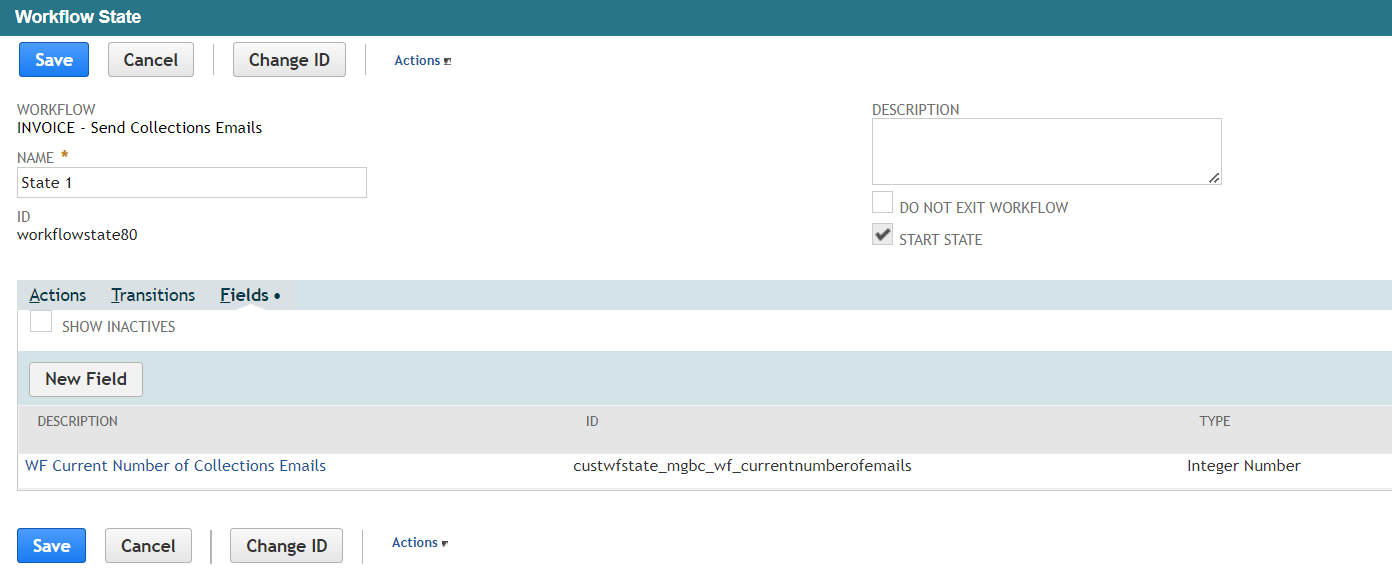1392x573 pixels.
Task: Switch to the Transitions subtab
Action: (x=153, y=295)
